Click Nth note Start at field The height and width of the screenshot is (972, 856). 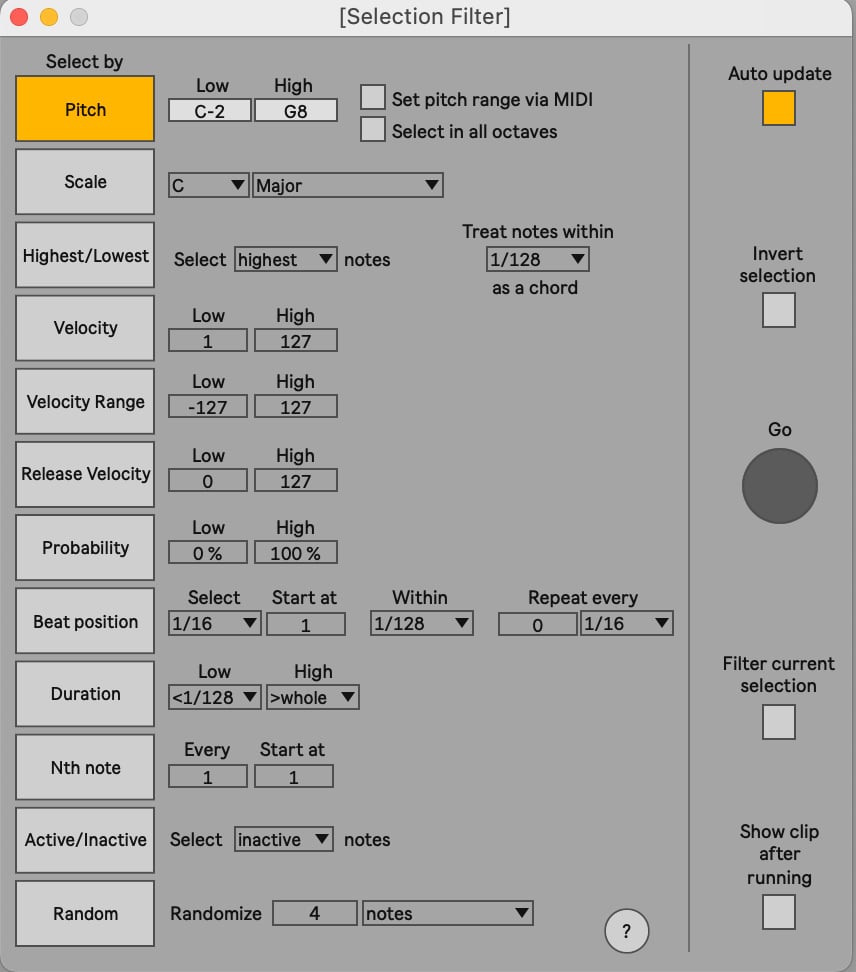[x=294, y=776]
